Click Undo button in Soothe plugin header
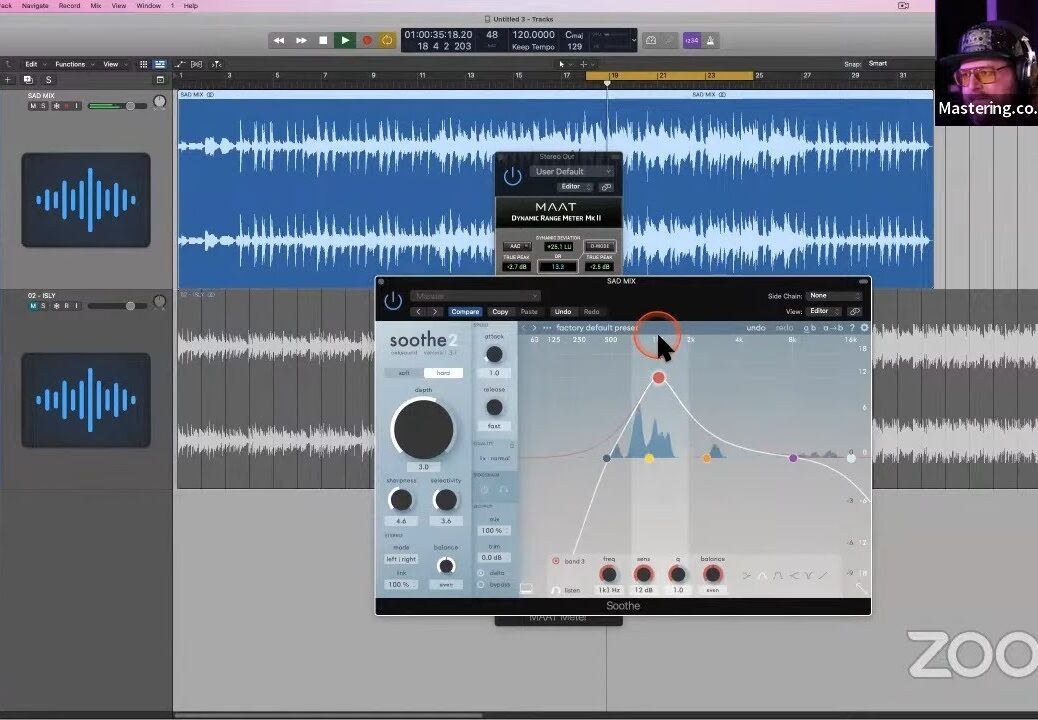Viewport: 1038px width, 720px height. tap(563, 312)
